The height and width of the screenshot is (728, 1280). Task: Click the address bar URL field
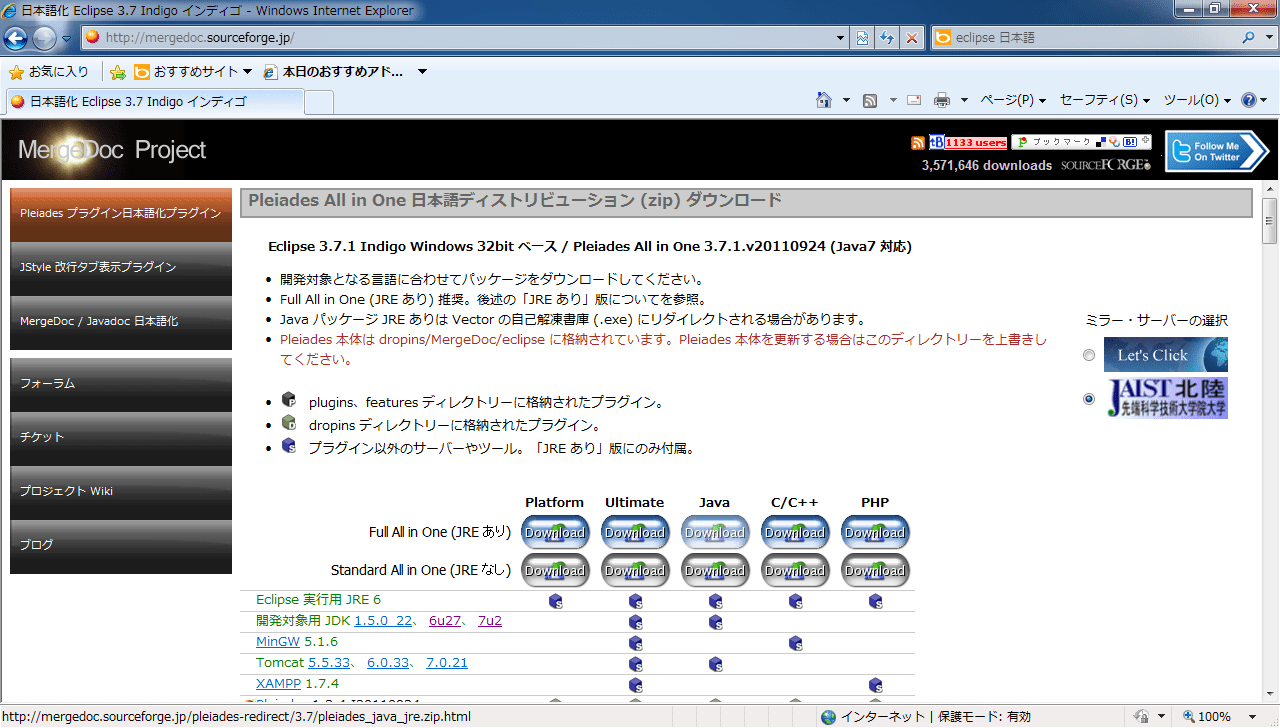[465, 38]
